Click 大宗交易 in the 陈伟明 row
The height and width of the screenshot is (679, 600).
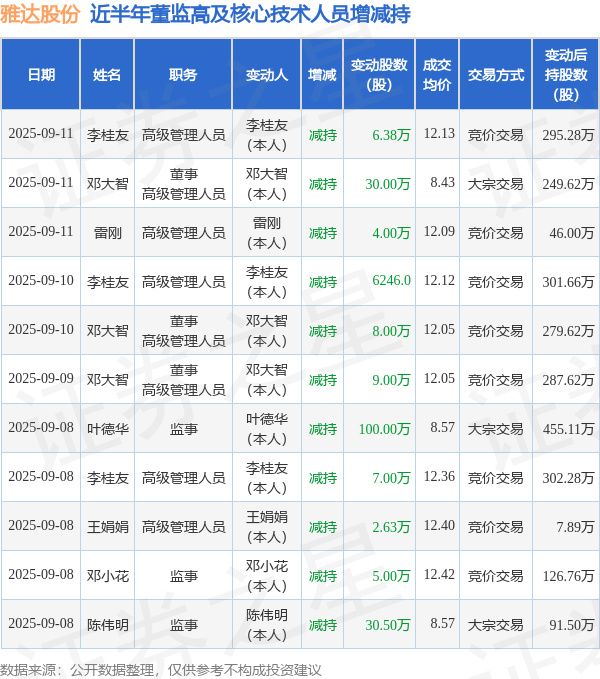[495, 624]
